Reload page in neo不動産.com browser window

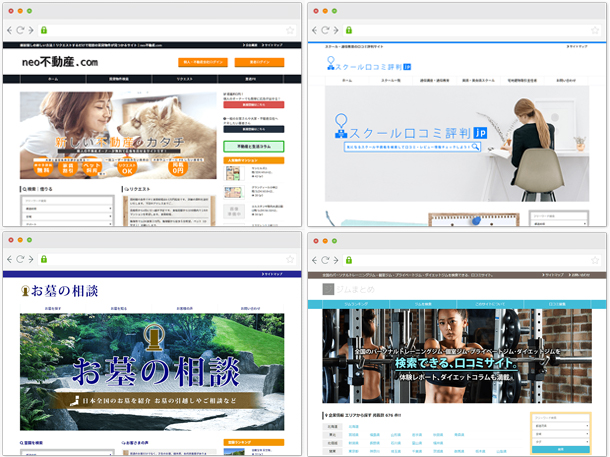(20, 30)
